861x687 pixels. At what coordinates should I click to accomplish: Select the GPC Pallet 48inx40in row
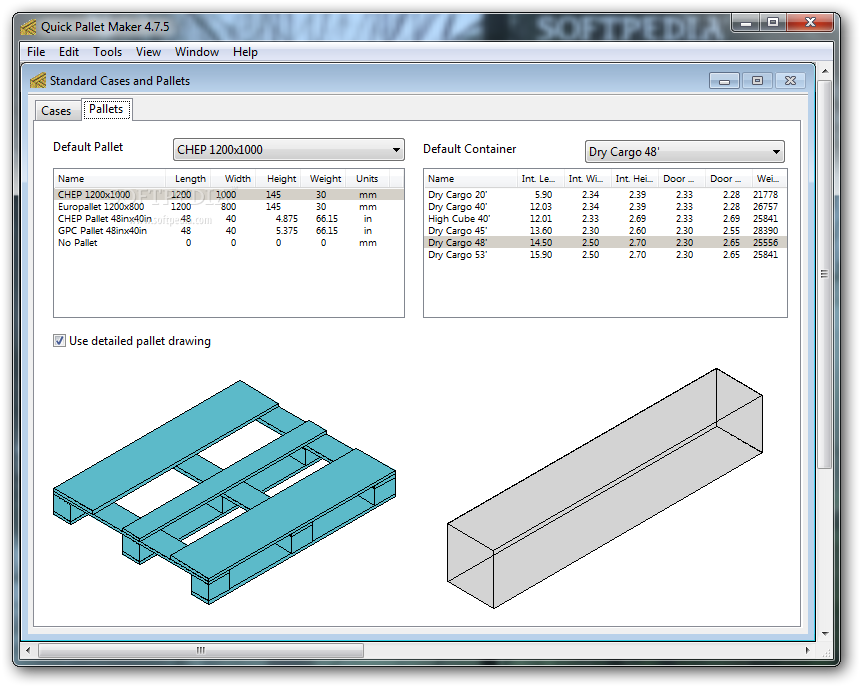229,231
